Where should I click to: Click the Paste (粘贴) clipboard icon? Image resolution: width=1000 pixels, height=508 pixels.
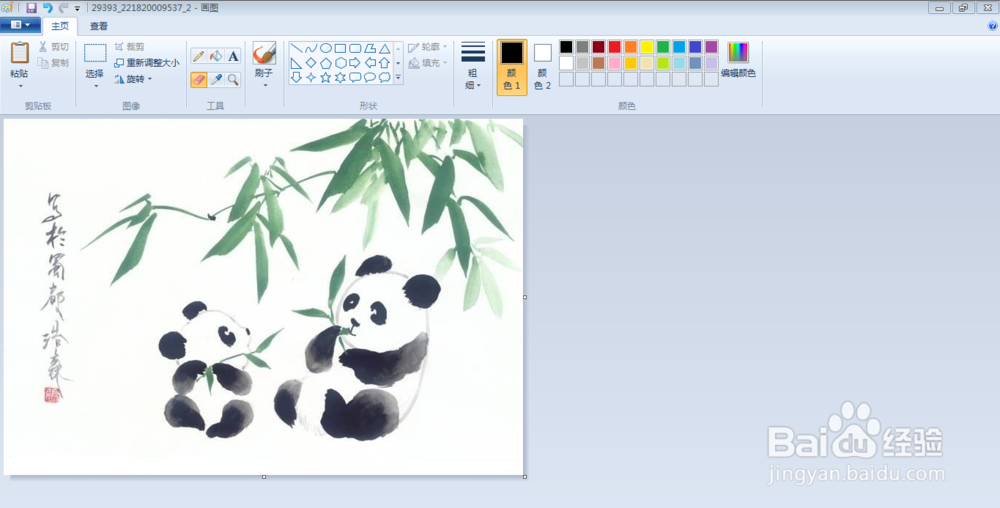tap(20, 53)
